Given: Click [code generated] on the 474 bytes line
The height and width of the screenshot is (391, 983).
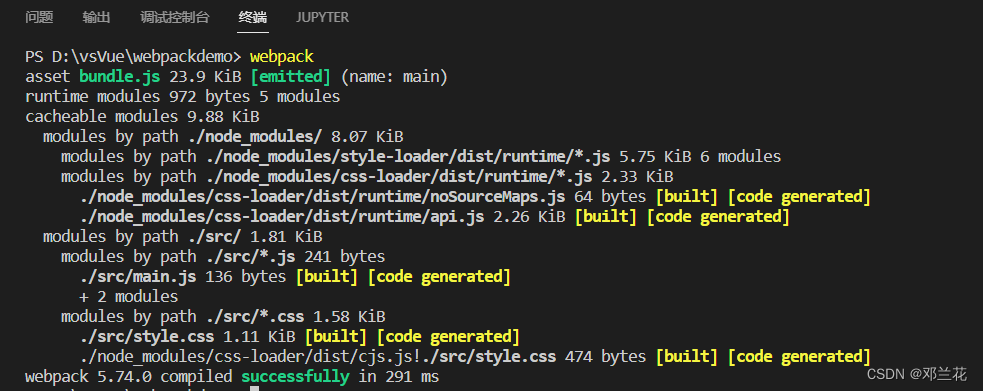Looking at the screenshot, I should pyautogui.click(x=799, y=357).
